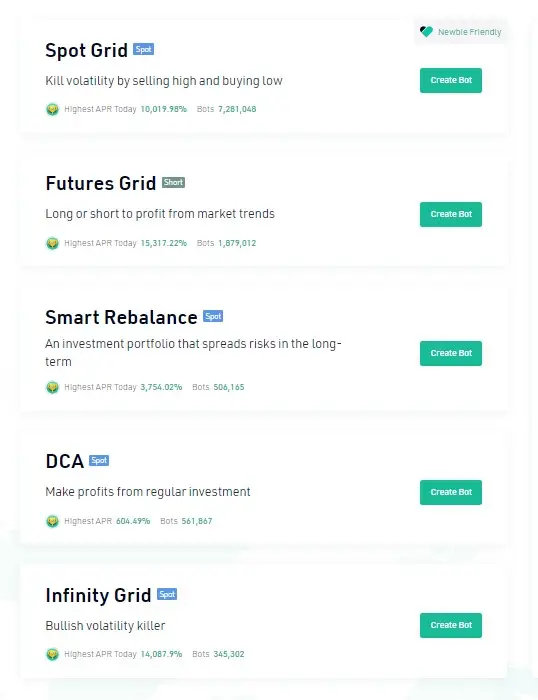Screen dimensions: 538x700
Task: Click Spot badge next to Infinity Grid
Action: 167,594
